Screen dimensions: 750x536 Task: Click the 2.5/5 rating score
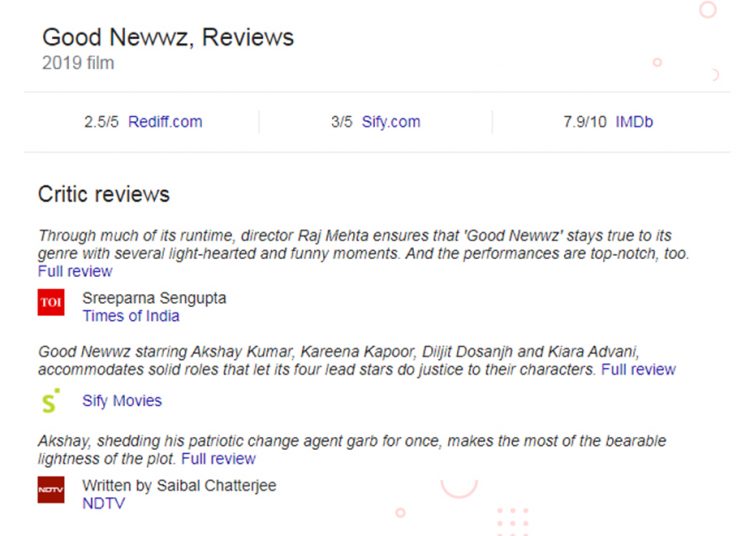(x=102, y=122)
